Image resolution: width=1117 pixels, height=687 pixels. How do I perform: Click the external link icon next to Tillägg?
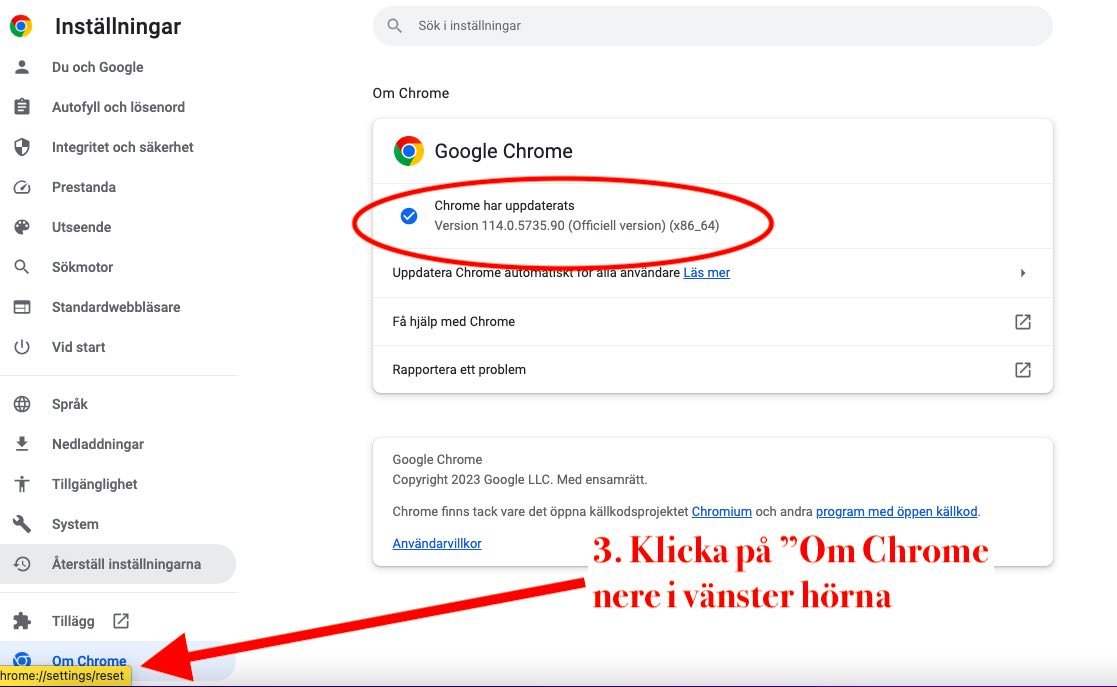pyautogui.click(x=121, y=621)
